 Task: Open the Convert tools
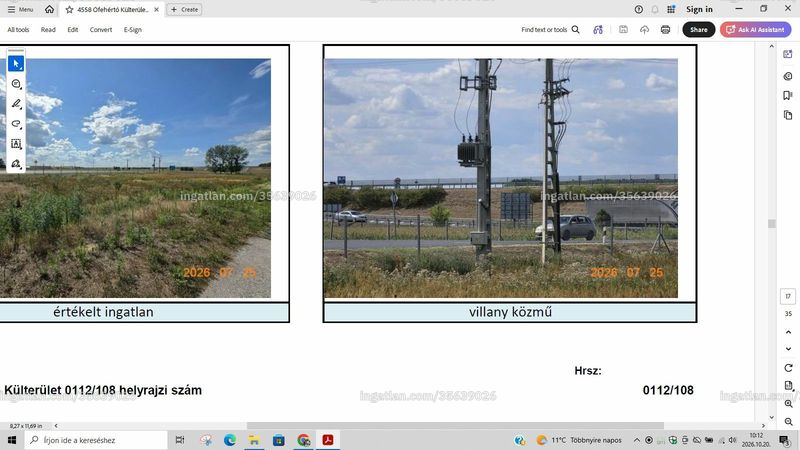tap(101, 30)
